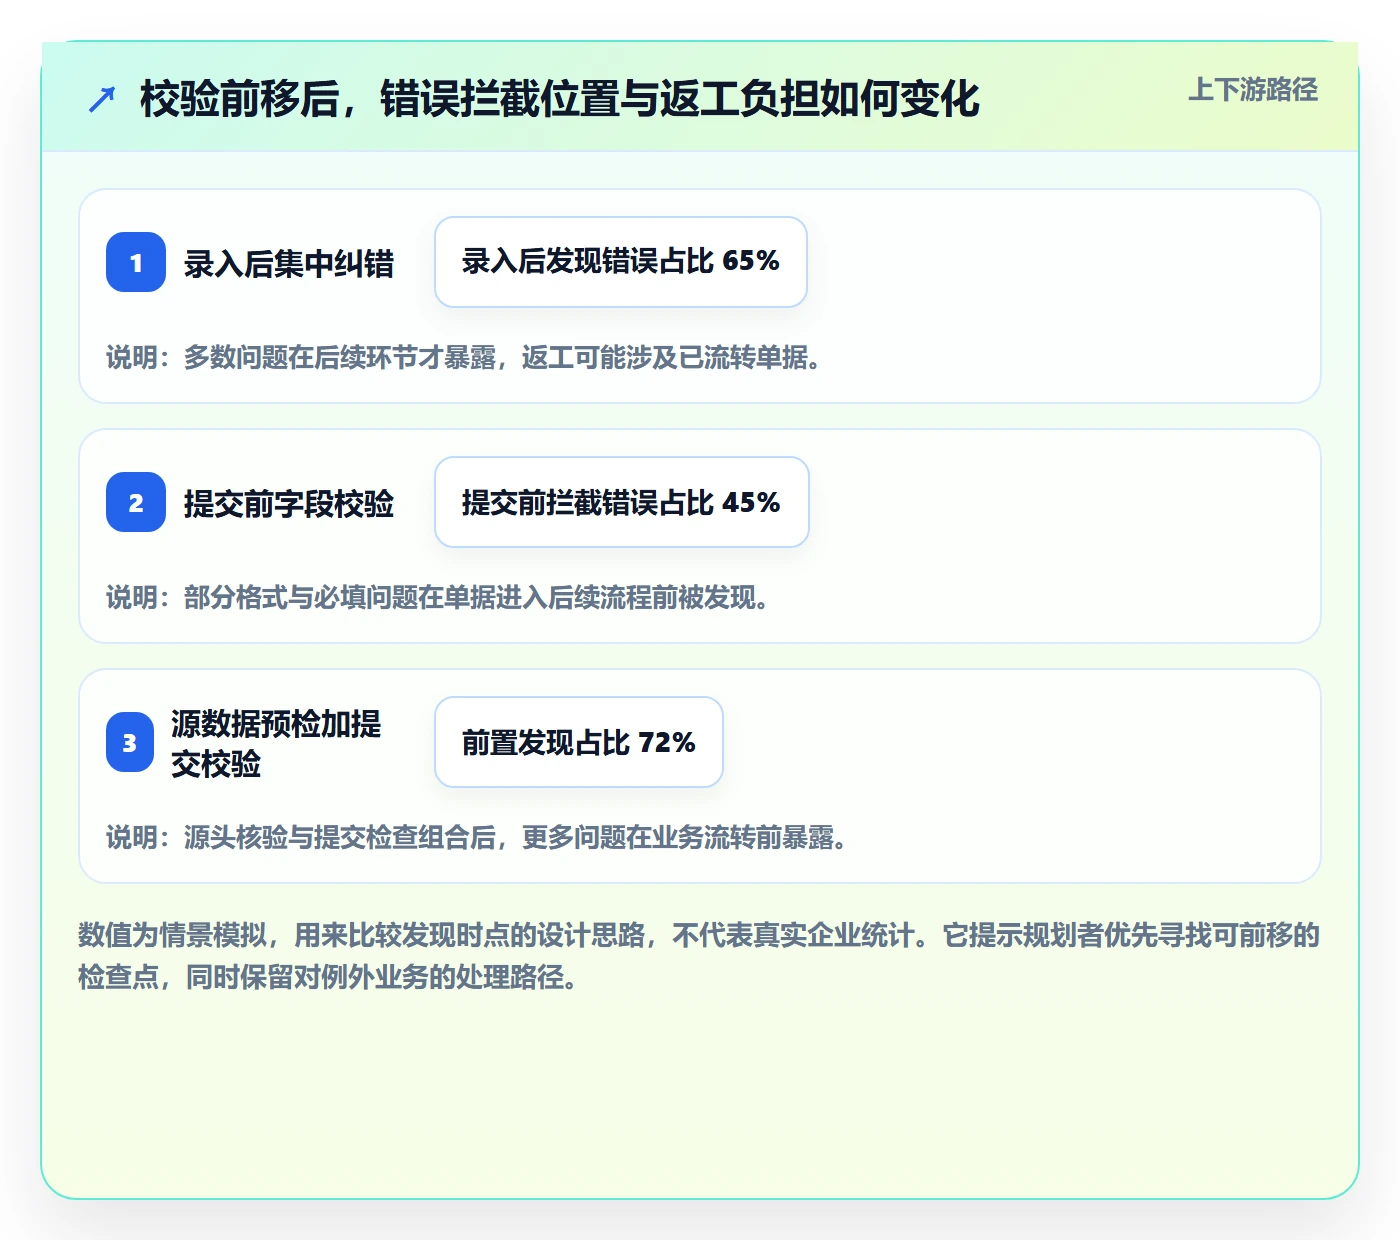Click the description starting 说明：部分格式与必填问题
Viewport: 1400px width, 1240px height.
438,597
